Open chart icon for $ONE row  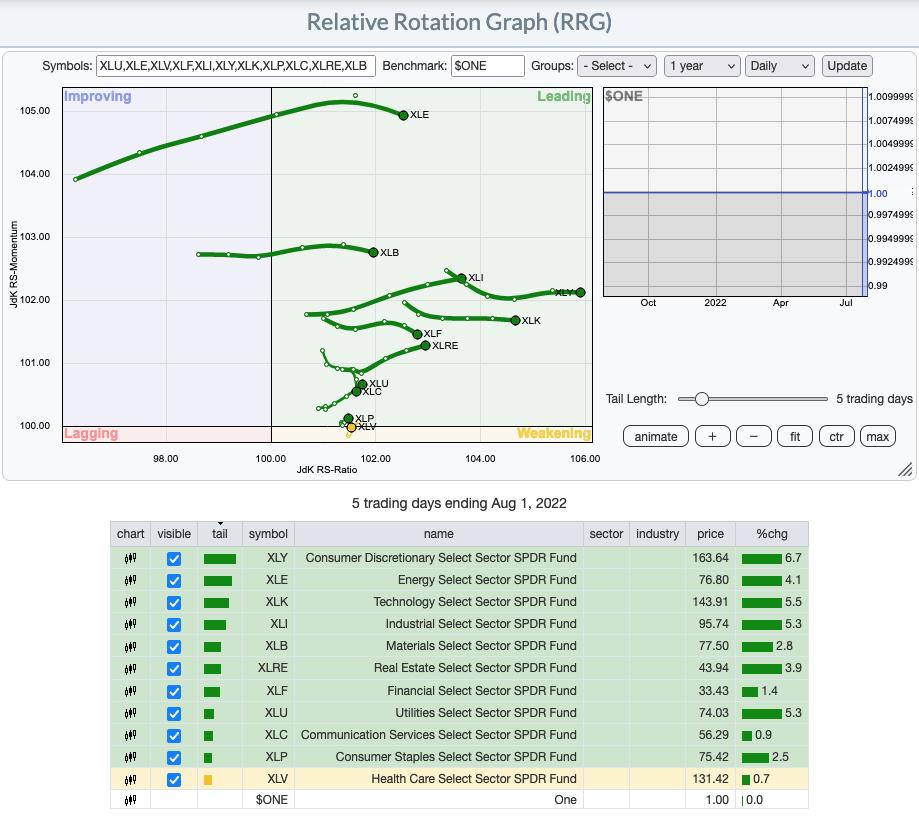click(x=130, y=800)
